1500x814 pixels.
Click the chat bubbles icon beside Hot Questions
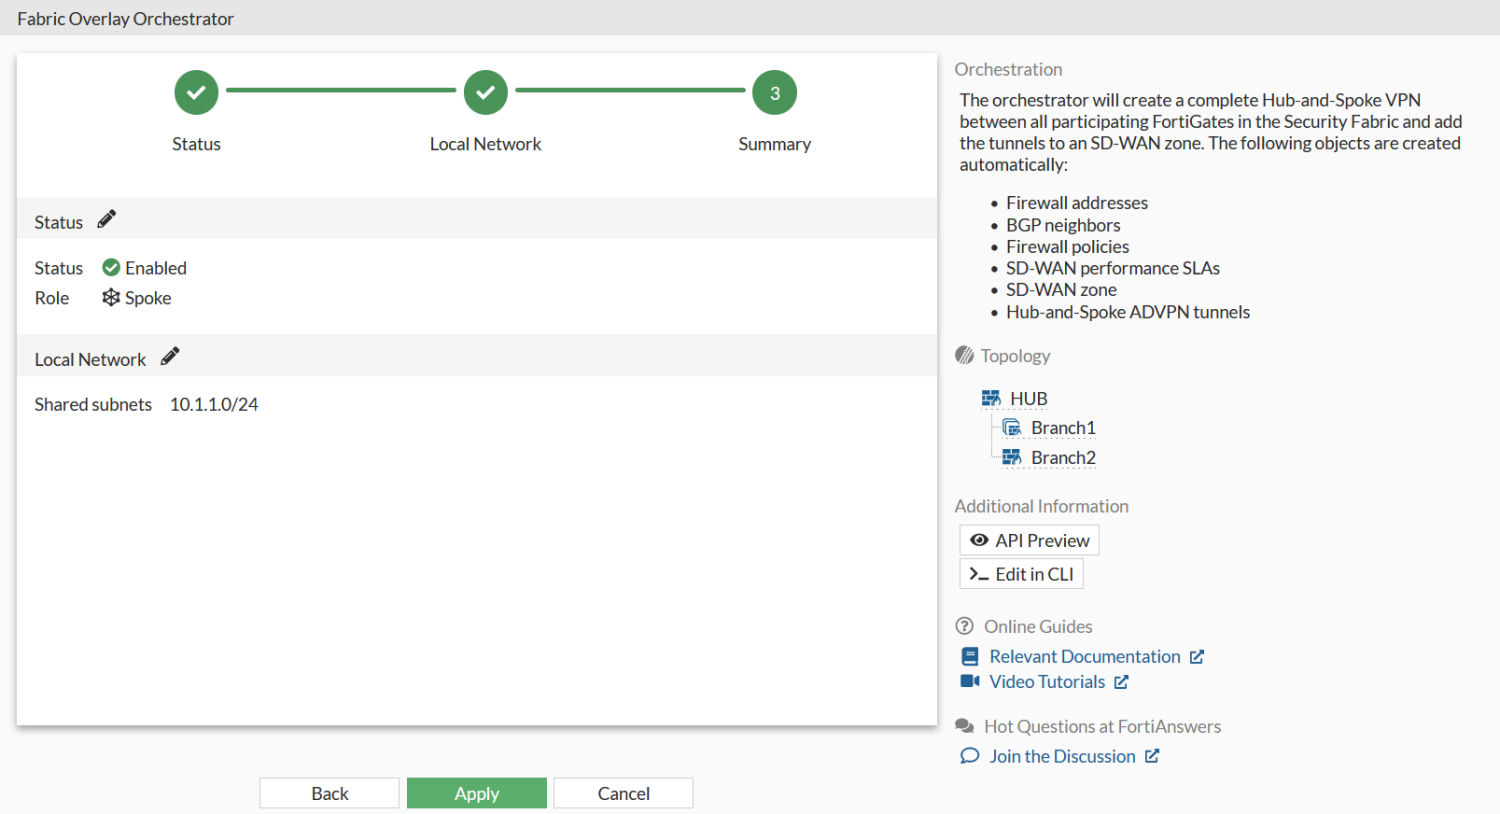[965, 726]
